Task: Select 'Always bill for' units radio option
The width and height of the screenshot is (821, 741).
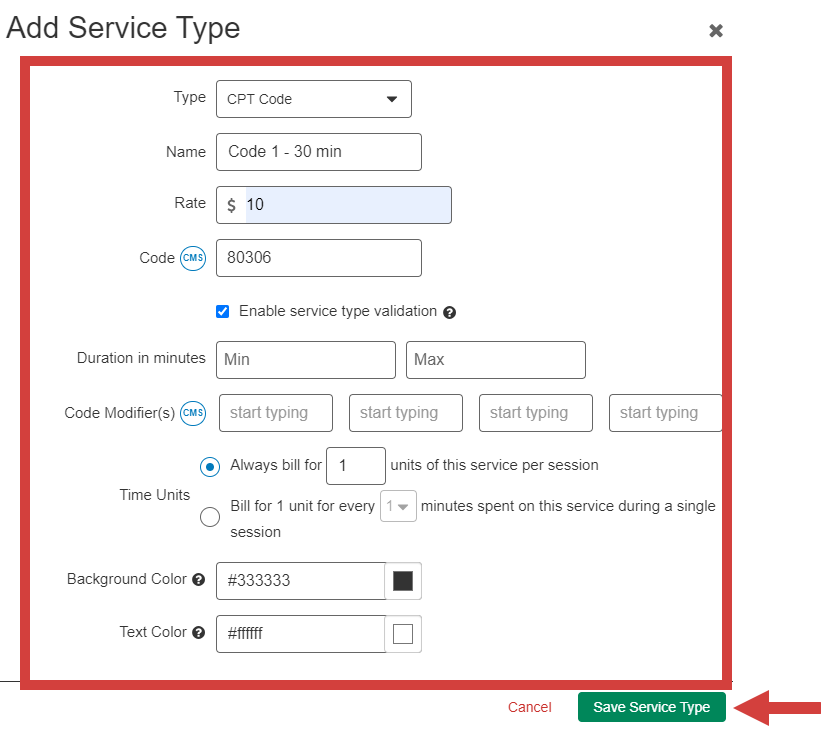Action: click(x=210, y=466)
